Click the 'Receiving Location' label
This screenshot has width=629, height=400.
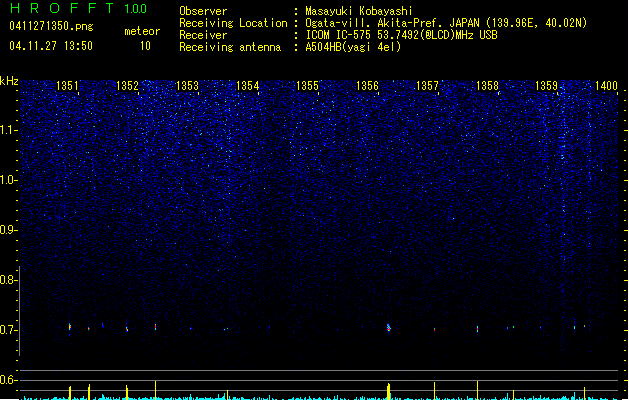(233, 23)
